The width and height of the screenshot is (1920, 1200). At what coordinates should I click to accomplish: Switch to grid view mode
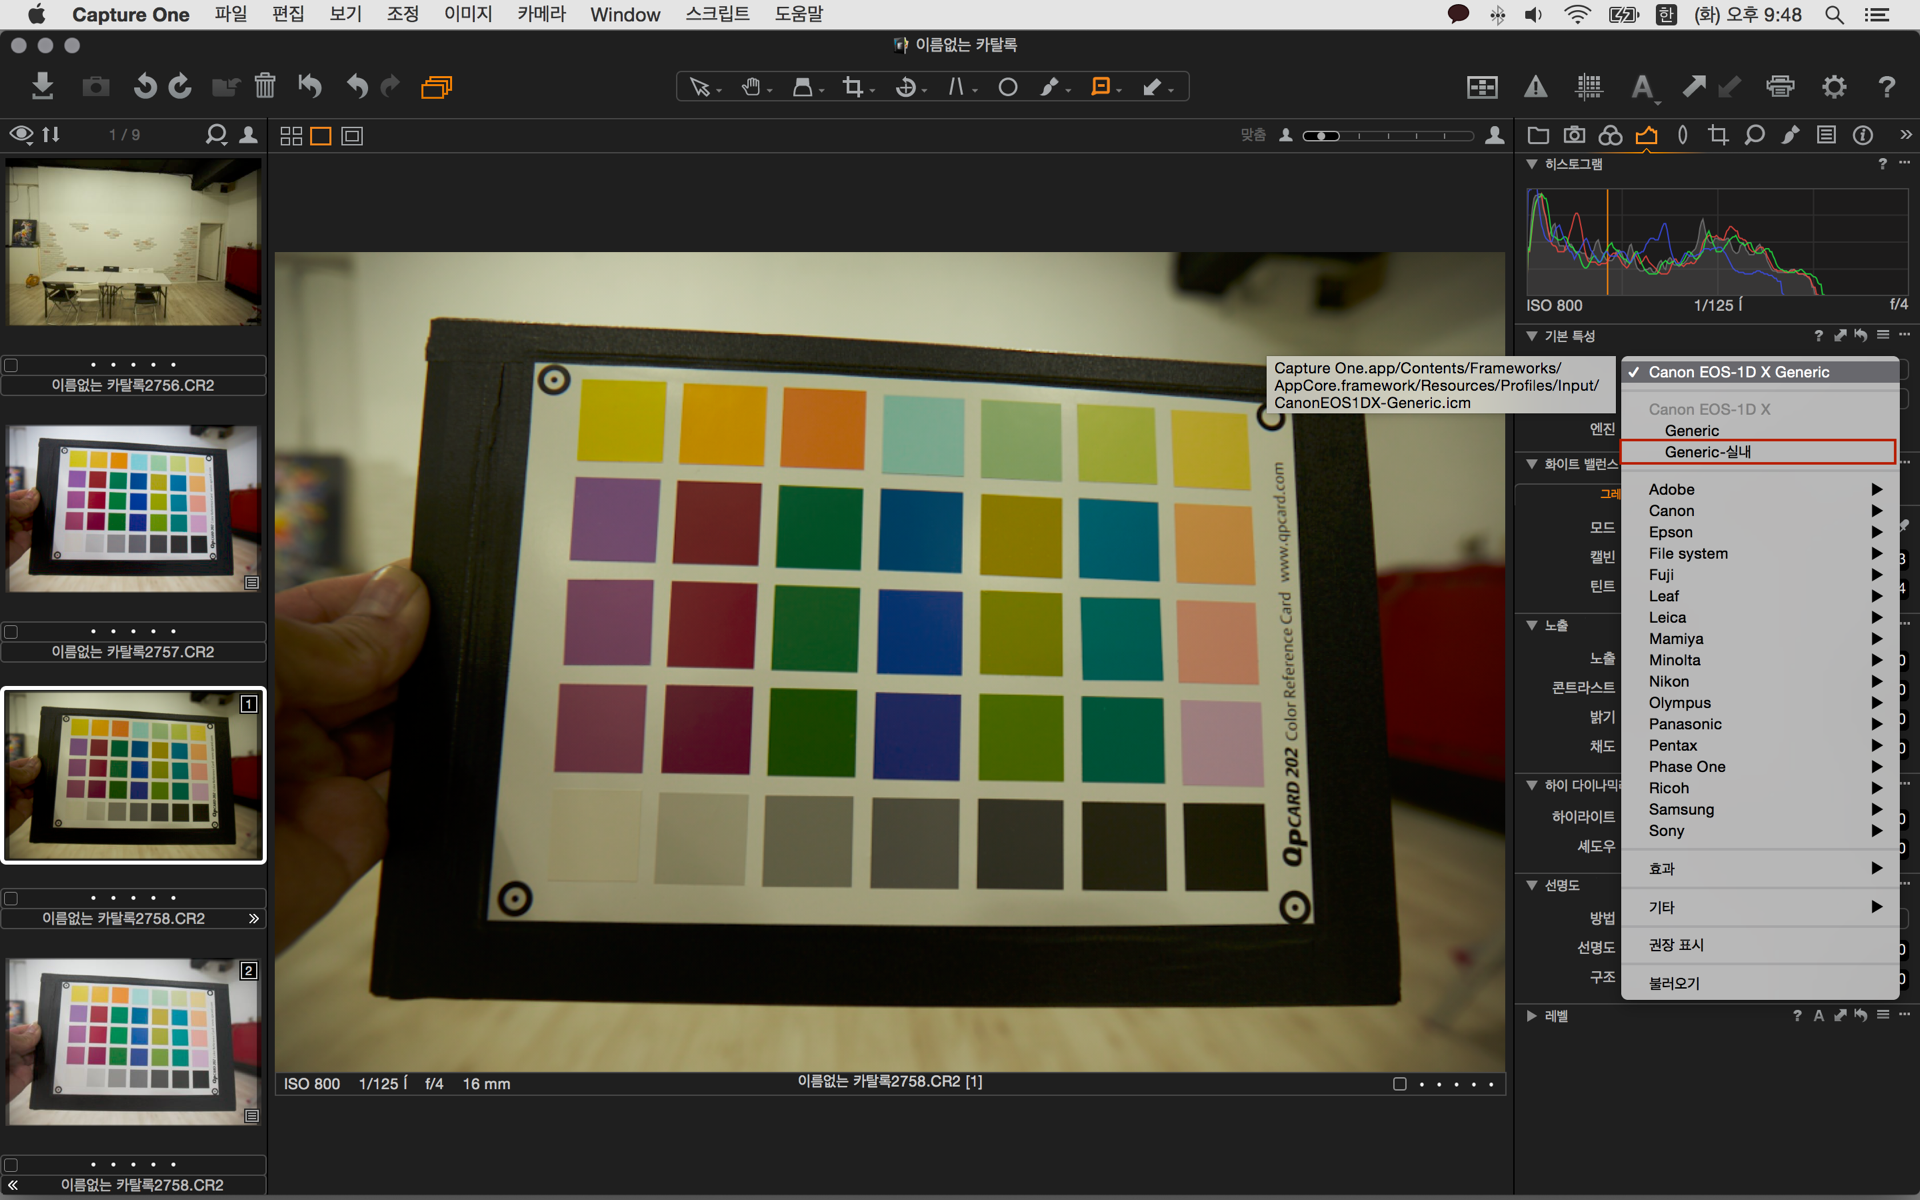pyautogui.click(x=291, y=136)
